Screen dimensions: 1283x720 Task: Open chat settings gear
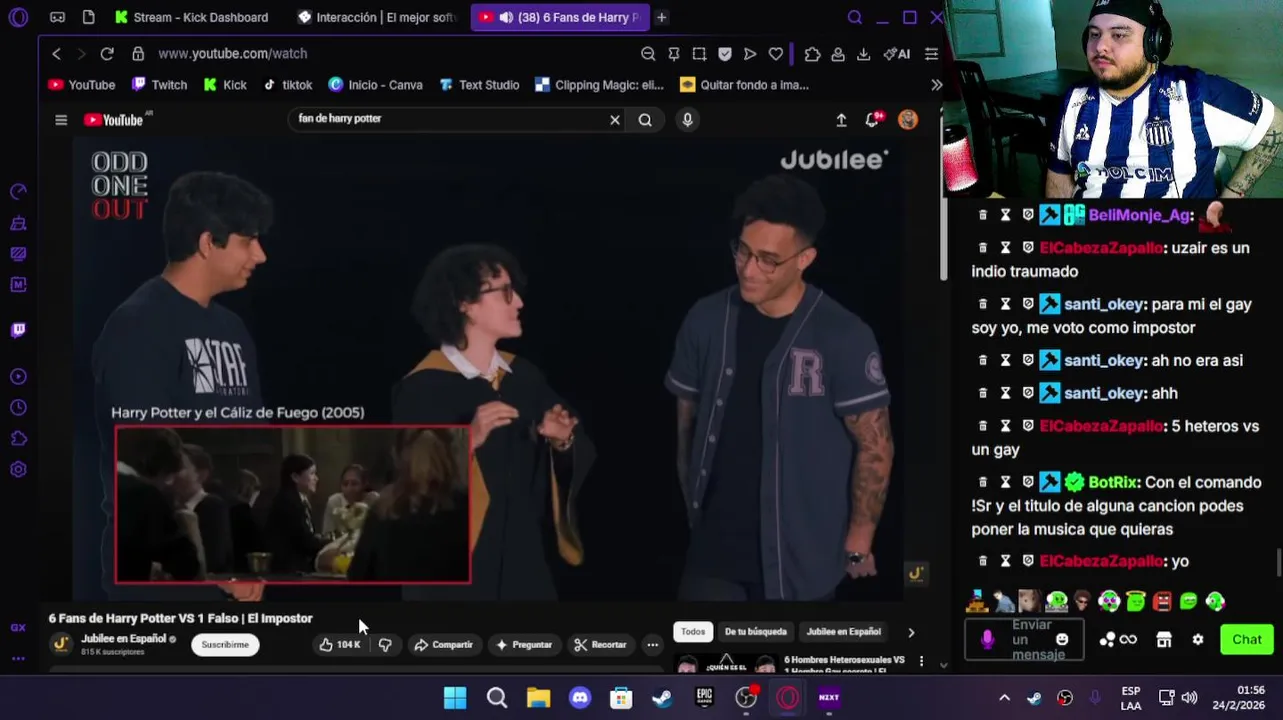click(1198, 640)
